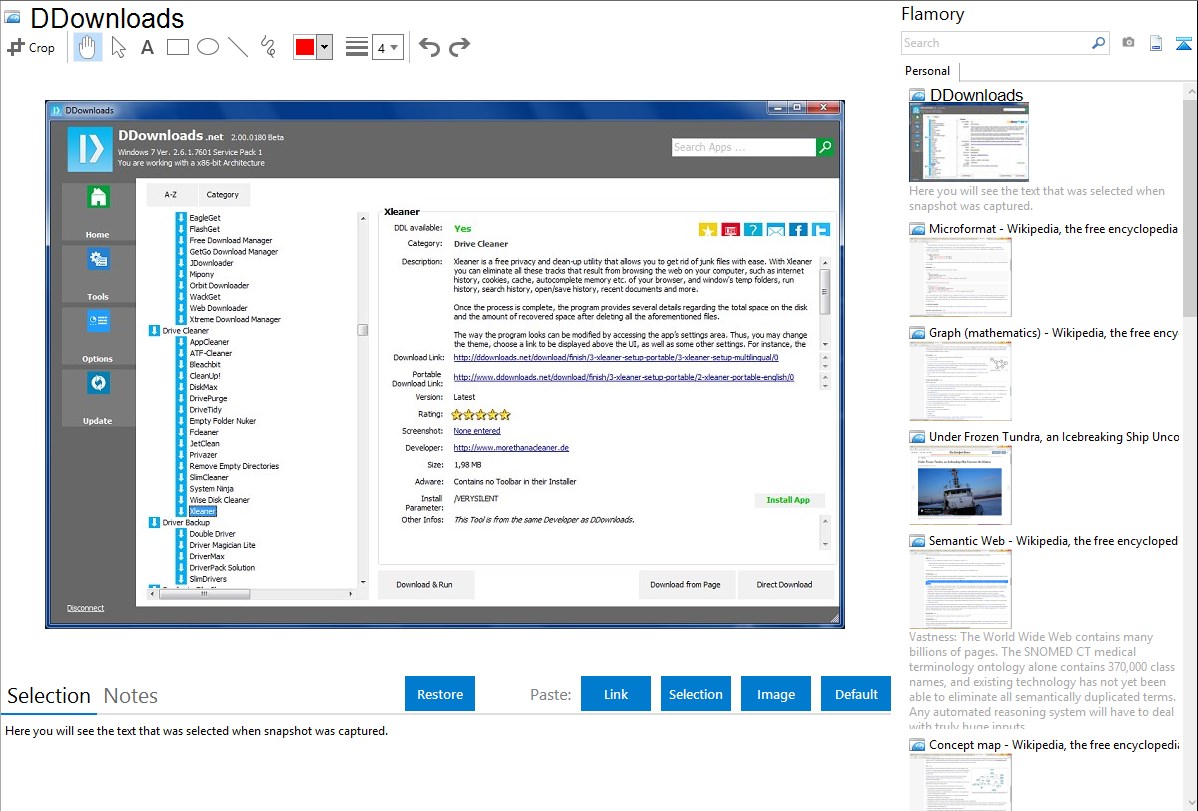The height and width of the screenshot is (811, 1198).
Task: Pick the ellipse shape tool
Action: tap(208, 47)
